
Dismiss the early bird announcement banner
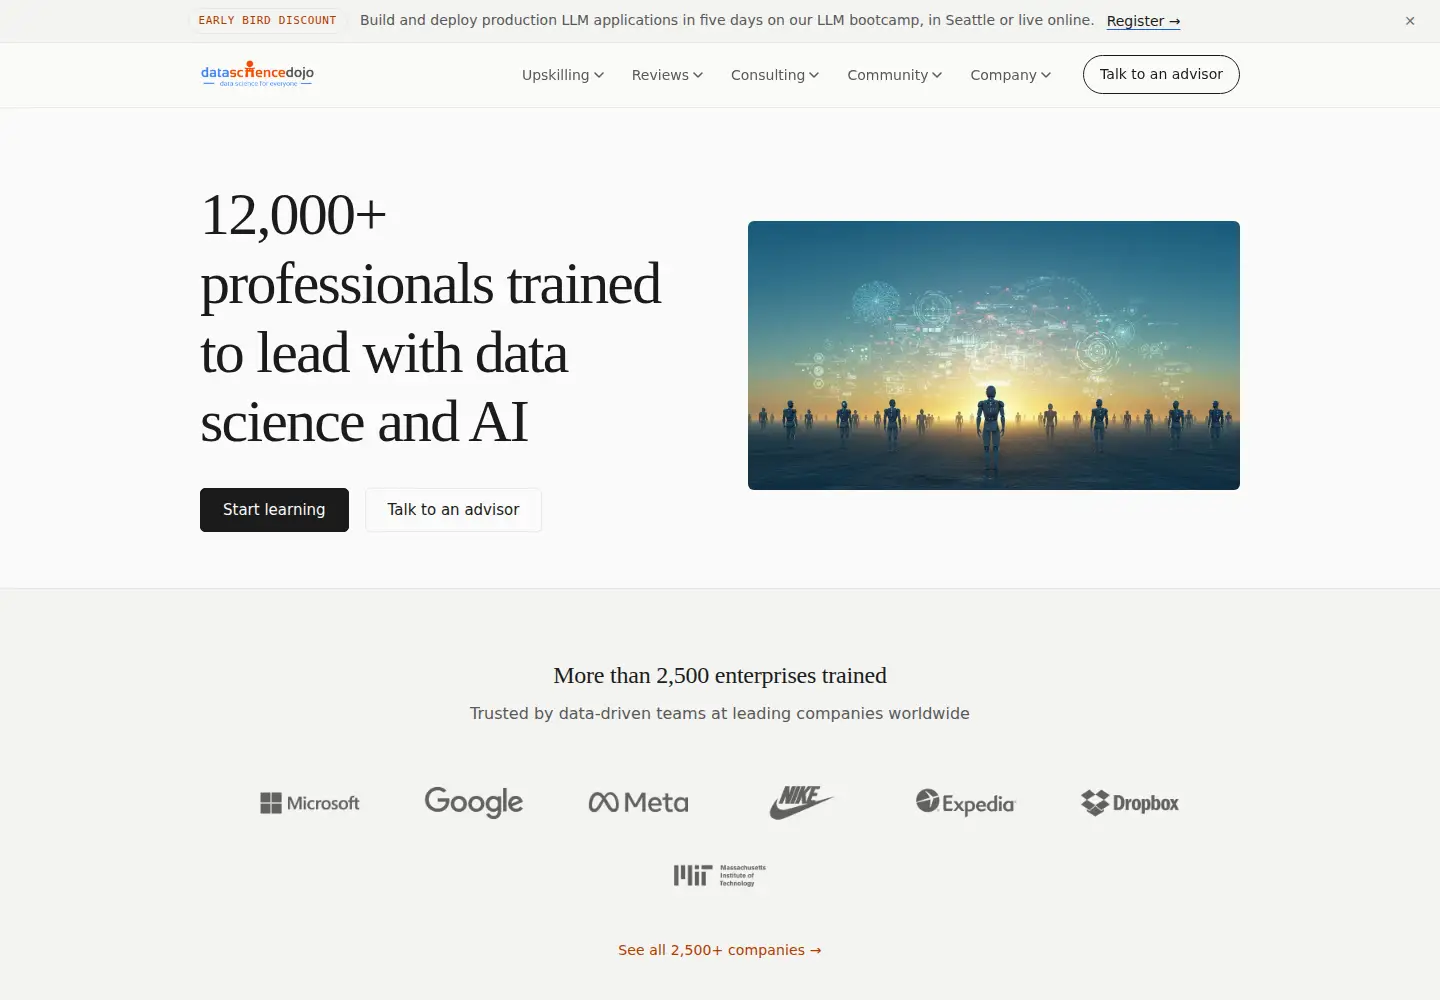[x=1410, y=21]
